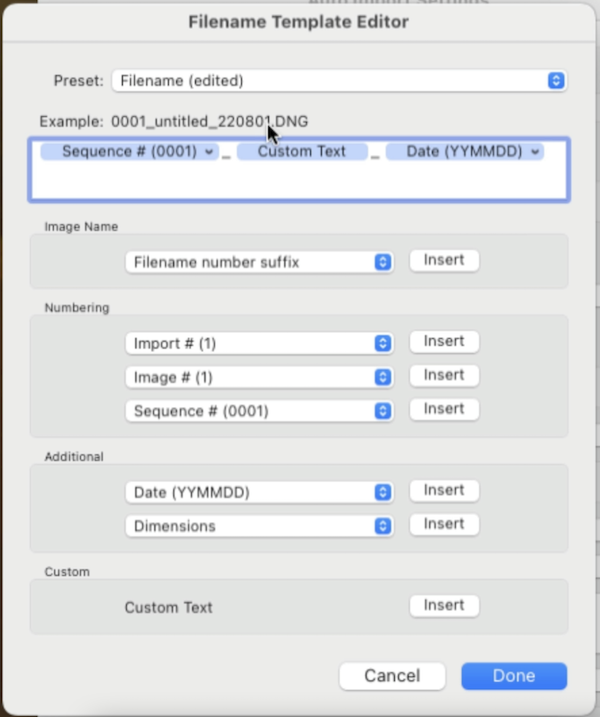Click the Sequence # (0001) token chevron
Viewport: 600px width, 717px height.
tap(208, 152)
